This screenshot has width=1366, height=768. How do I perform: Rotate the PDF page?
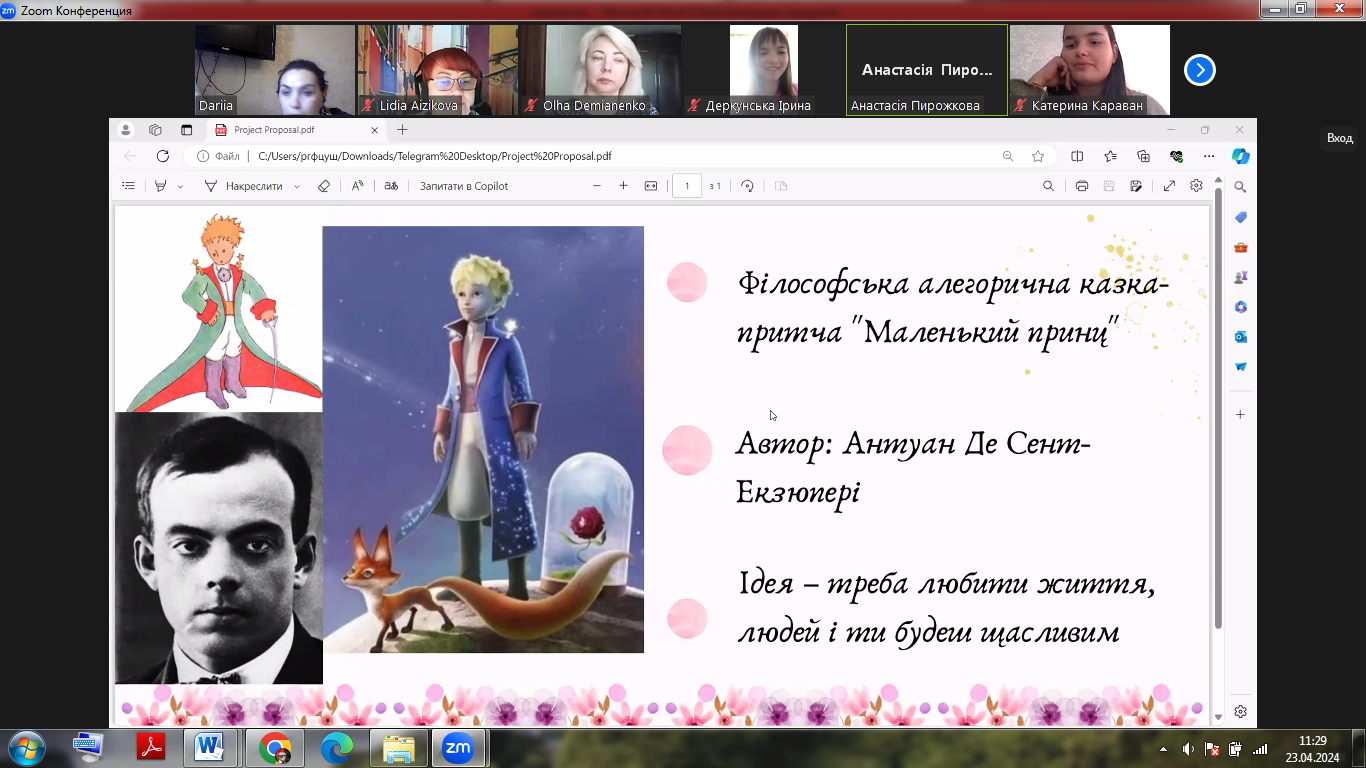747,186
